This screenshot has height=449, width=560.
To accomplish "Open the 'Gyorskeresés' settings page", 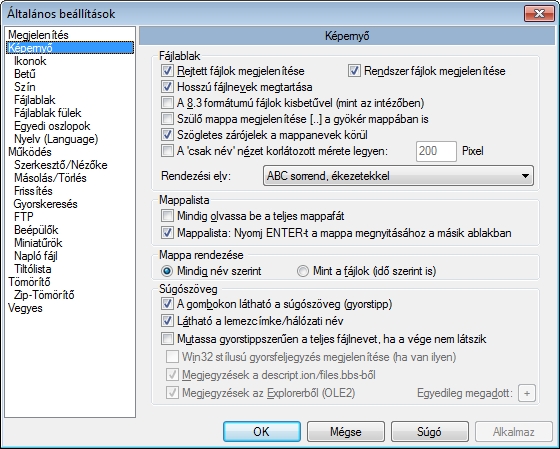I will click(45, 204).
